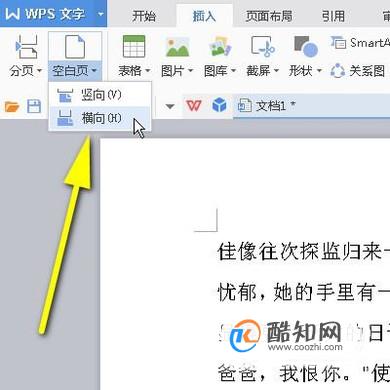This screenshot has height=390, width=390.
Task: Click the open folder icon
Action: [12, 107]
